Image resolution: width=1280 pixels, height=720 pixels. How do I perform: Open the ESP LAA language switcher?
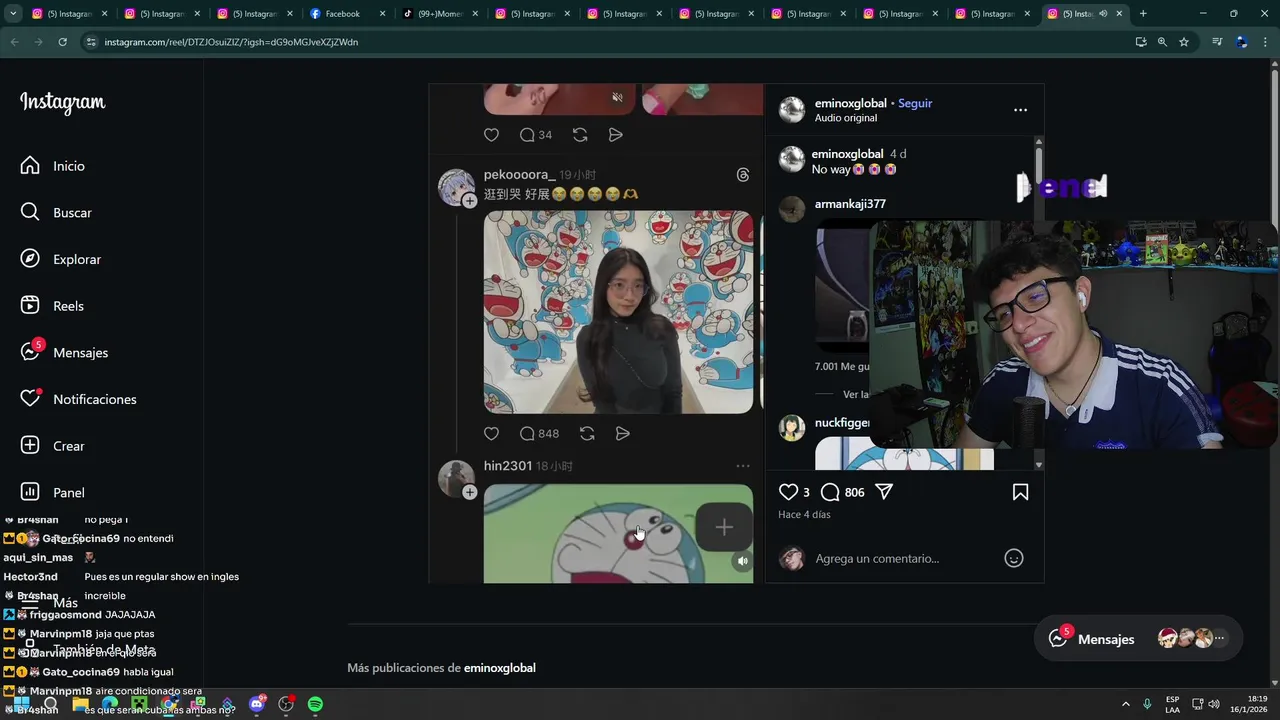coord(1172,704)
